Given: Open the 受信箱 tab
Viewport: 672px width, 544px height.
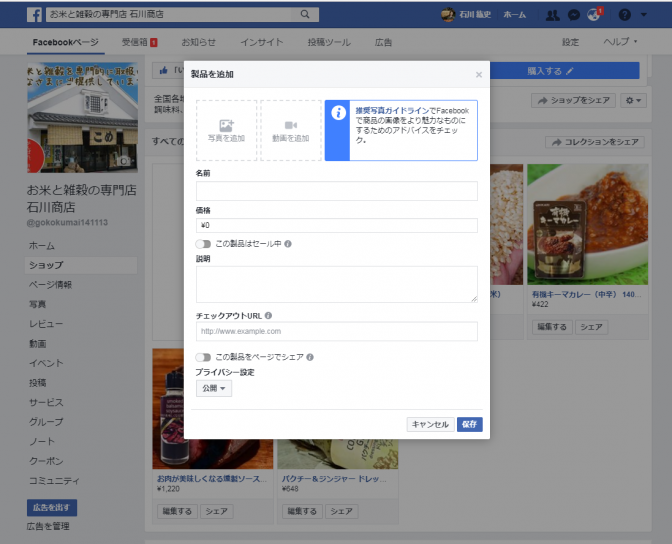Looking at the screenshot, I should coord(139,42).
